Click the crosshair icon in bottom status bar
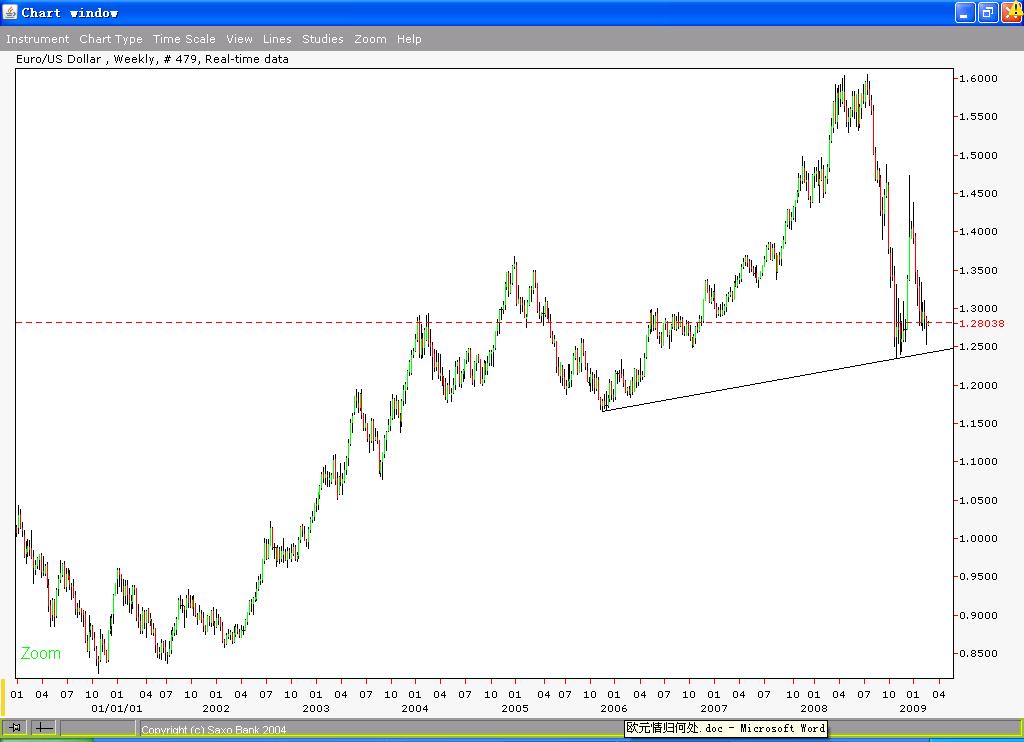Screen dimensions: 1024x742 point(44,727)
